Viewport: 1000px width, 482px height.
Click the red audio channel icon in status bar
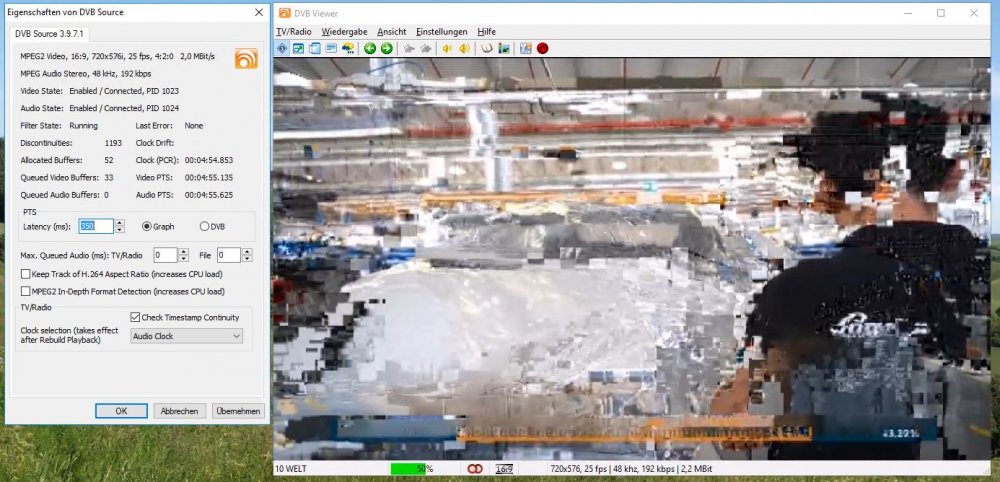(x=475, y=468)
